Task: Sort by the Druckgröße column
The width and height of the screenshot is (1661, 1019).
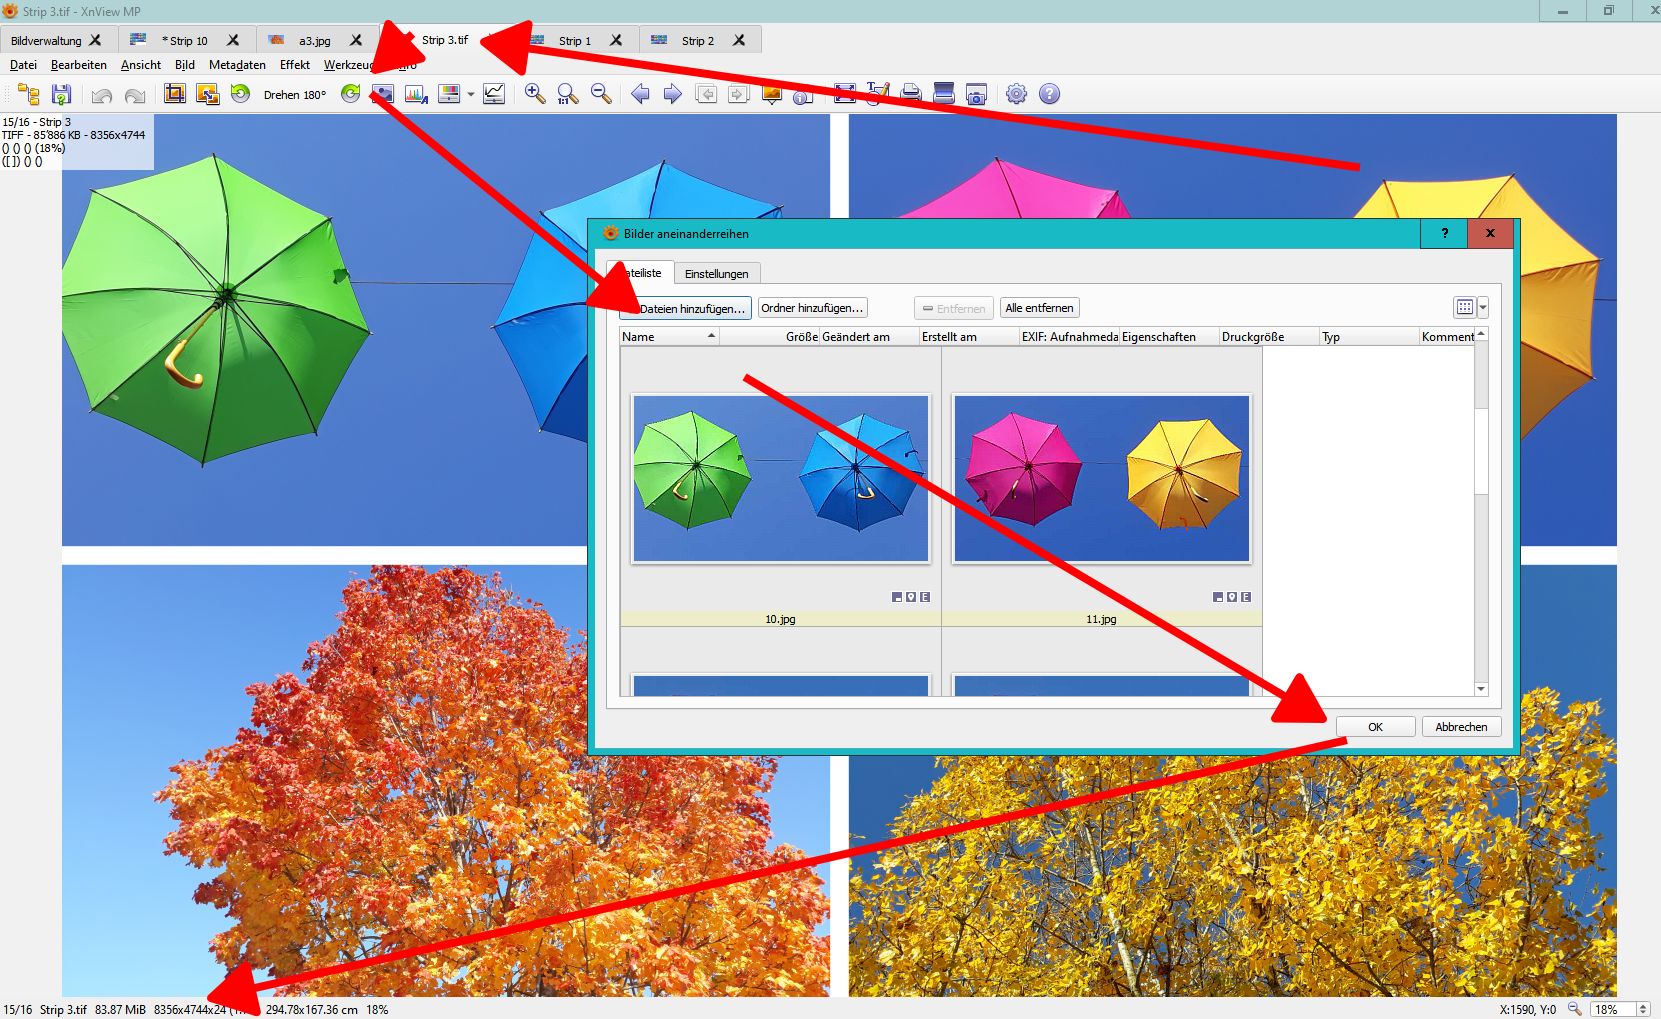Action: click(x=1269, y=337)
